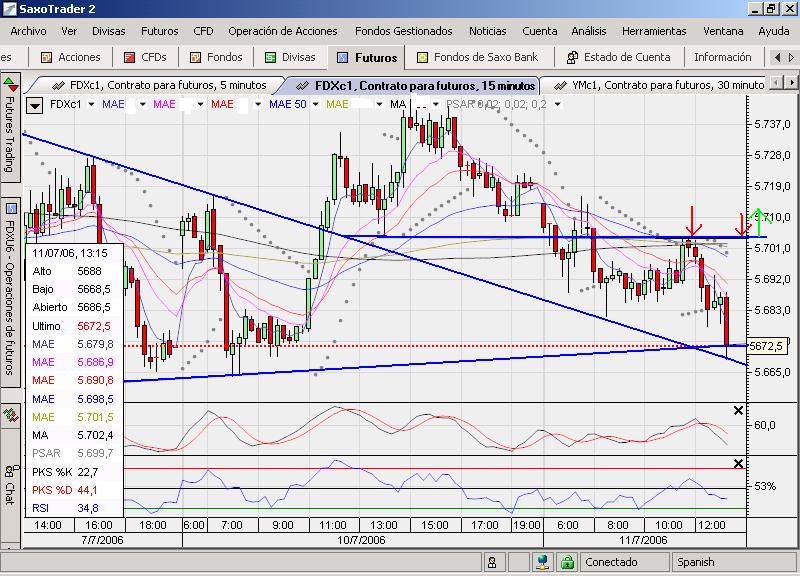Click the Fondos tab icon
Screen dimensions: 800x576
195,58
